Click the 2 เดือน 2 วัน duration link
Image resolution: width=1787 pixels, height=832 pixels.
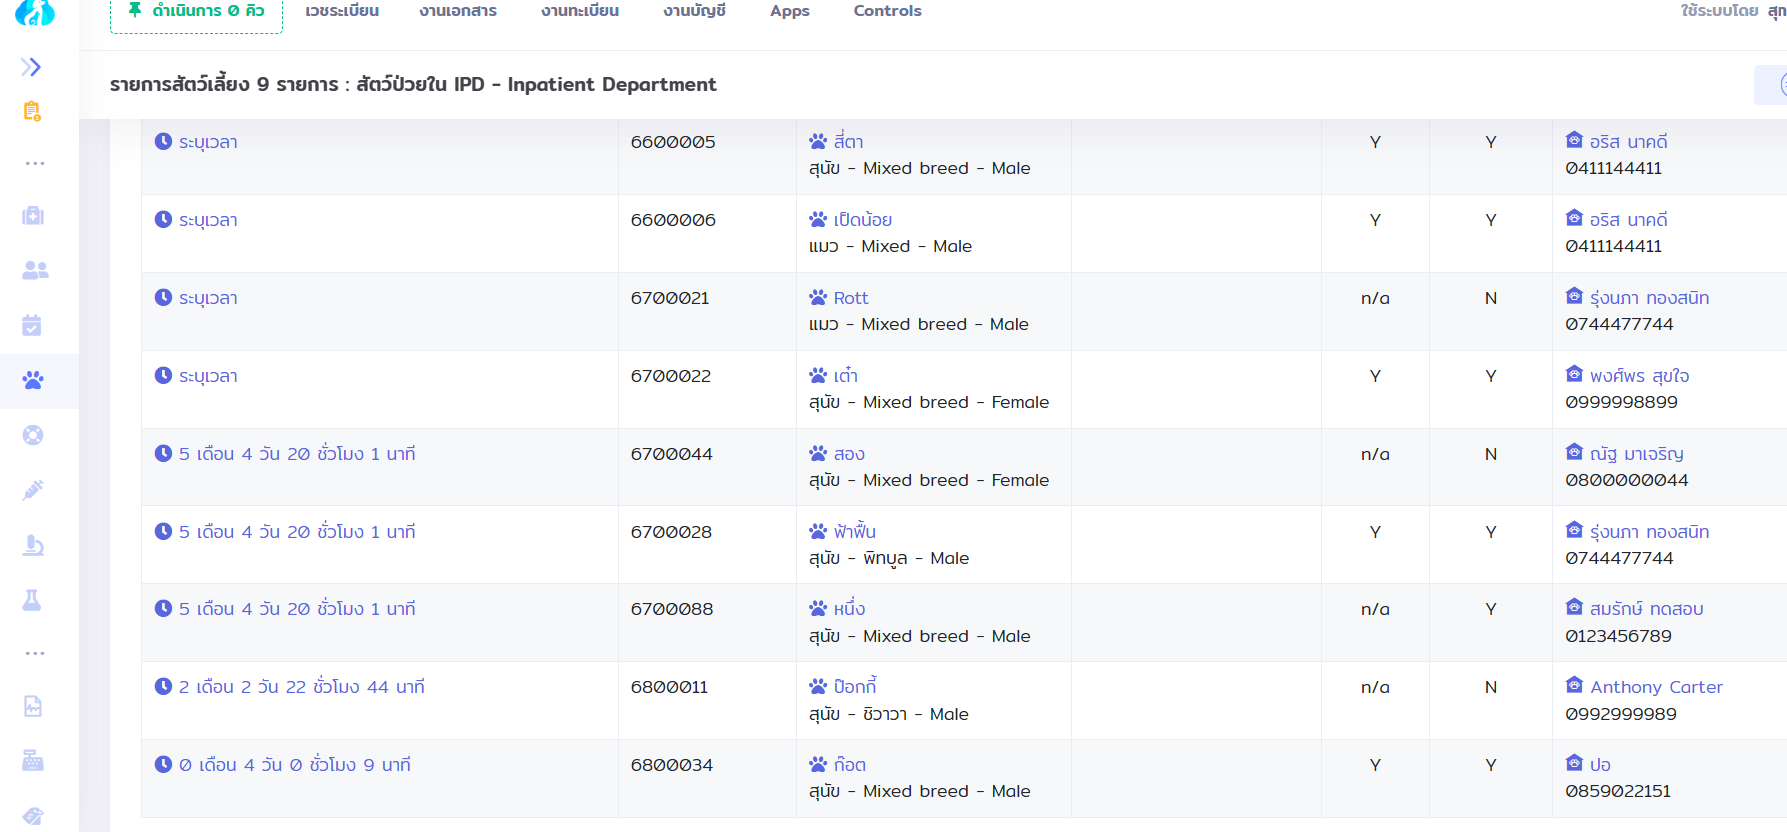point(301,687)
